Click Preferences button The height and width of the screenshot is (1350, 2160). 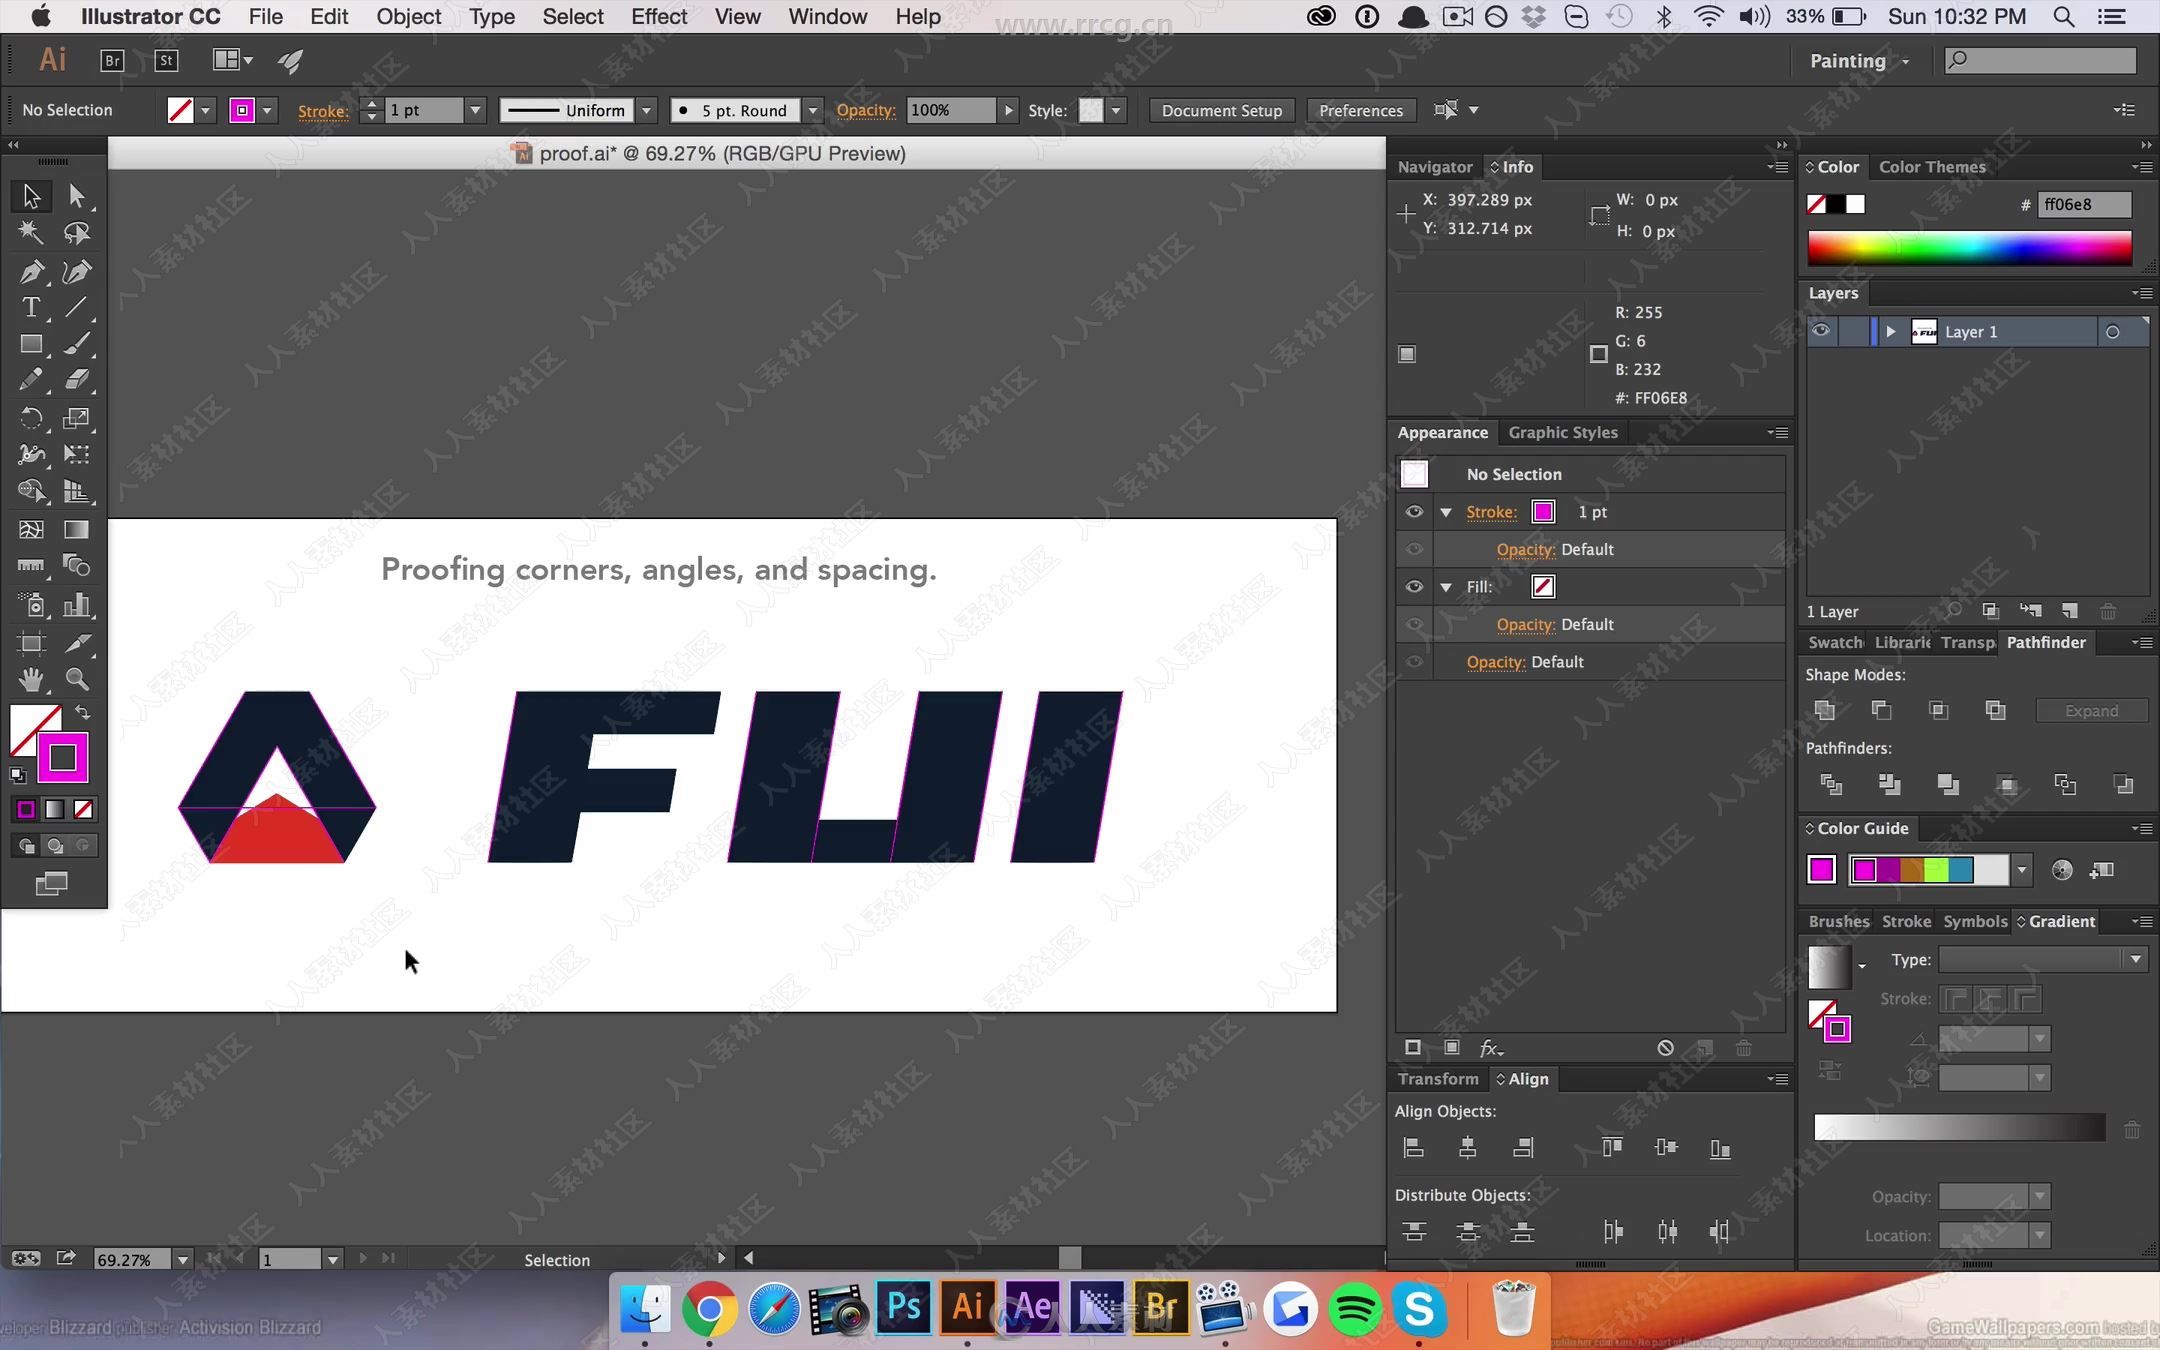(1360, 110)
